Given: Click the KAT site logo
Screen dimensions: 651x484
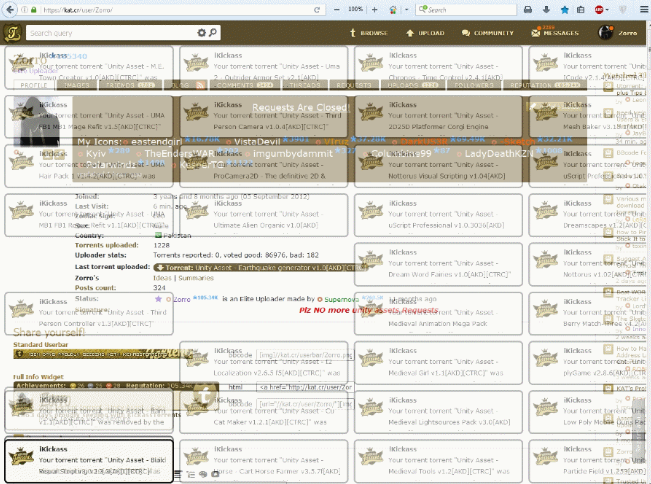Looking at the screenshot, I should [x=12, y=33].
